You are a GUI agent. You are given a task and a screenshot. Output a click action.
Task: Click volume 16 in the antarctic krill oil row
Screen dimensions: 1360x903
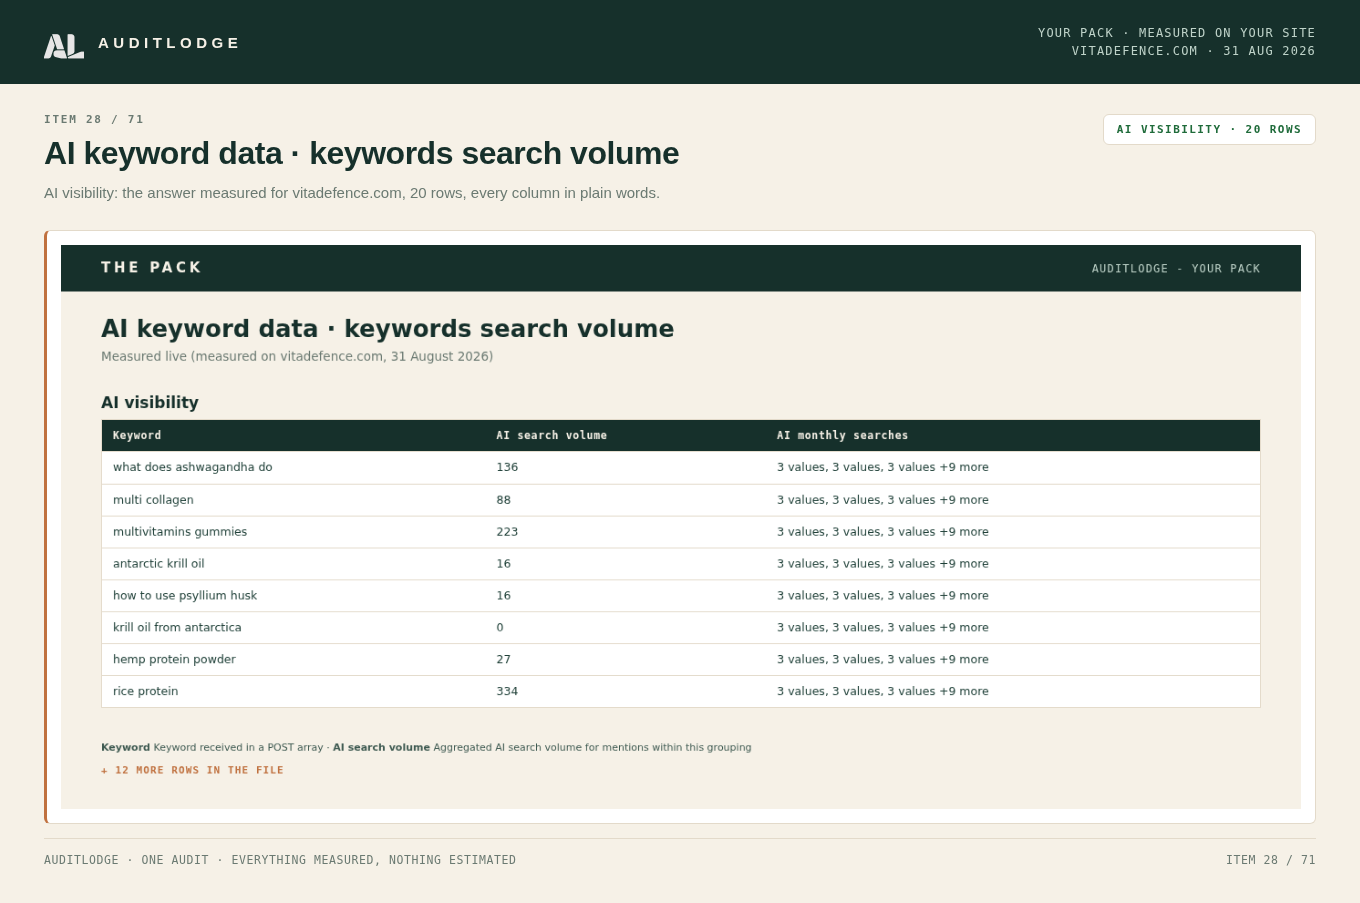click(503, 564)
